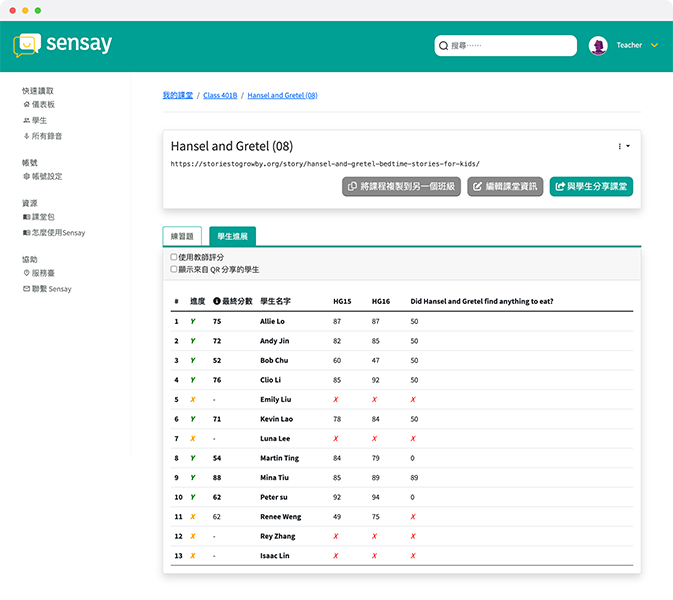The image size is (673, 600).
Task: Open 帳號設定 account settings
Action: coord(45,176)
